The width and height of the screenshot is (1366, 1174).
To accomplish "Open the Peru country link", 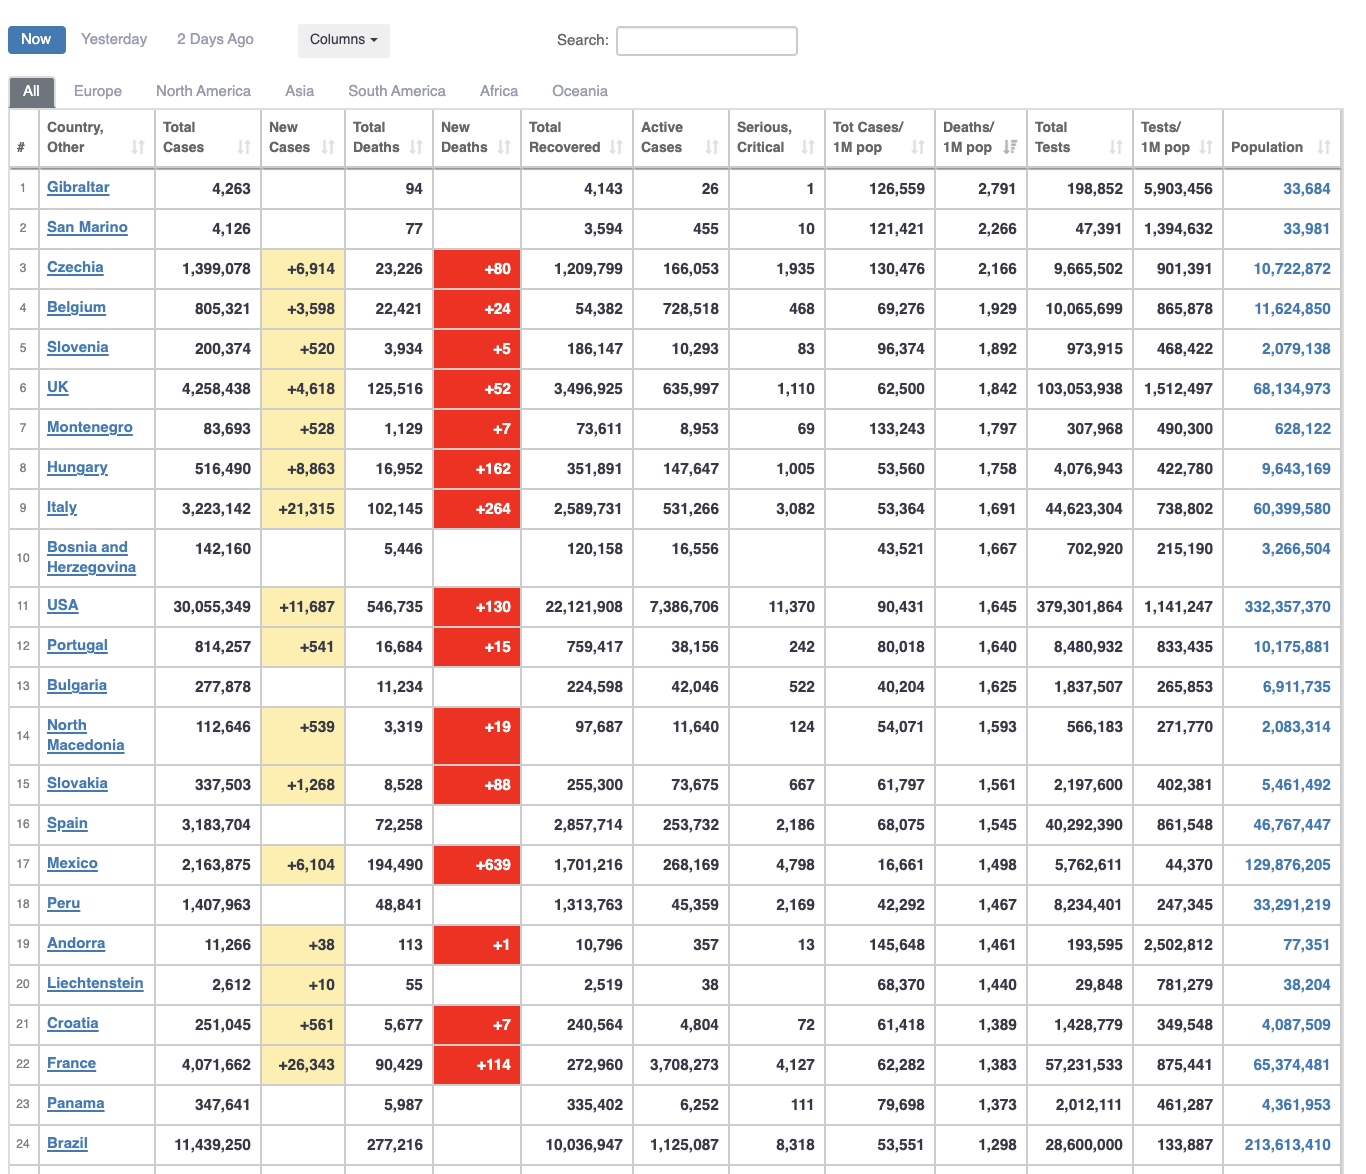I will [63, 903].
